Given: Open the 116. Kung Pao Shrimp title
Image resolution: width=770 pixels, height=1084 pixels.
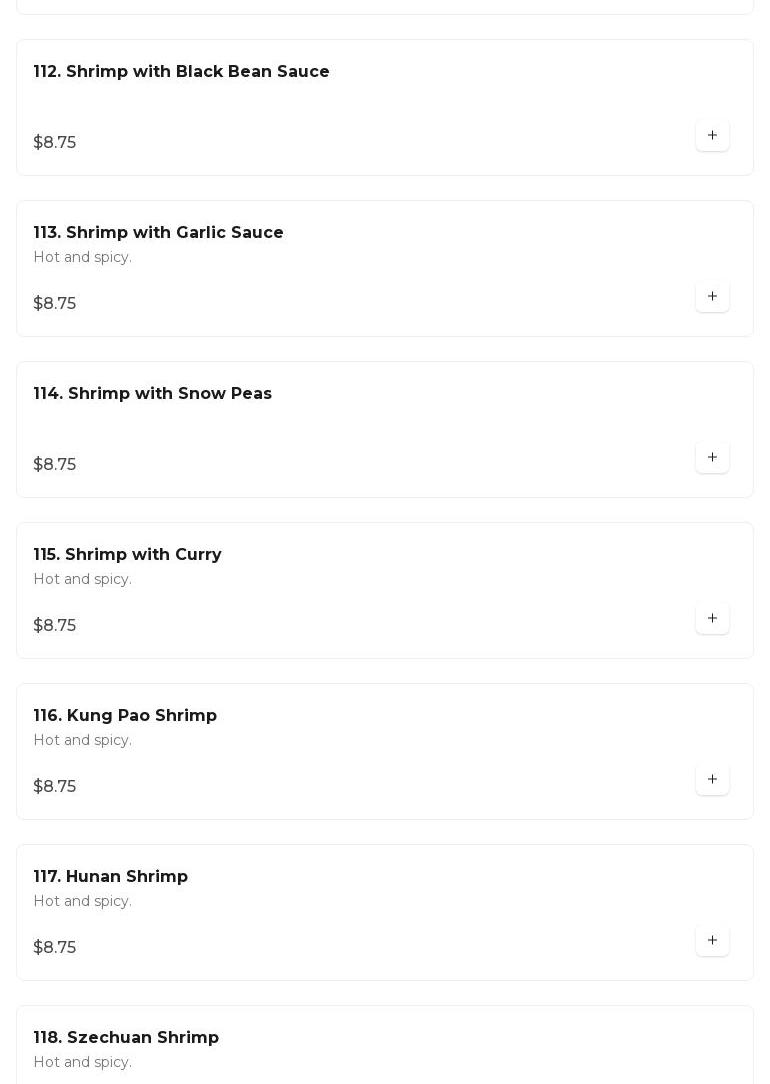Looking at the screenshot, I should [125, 716].
